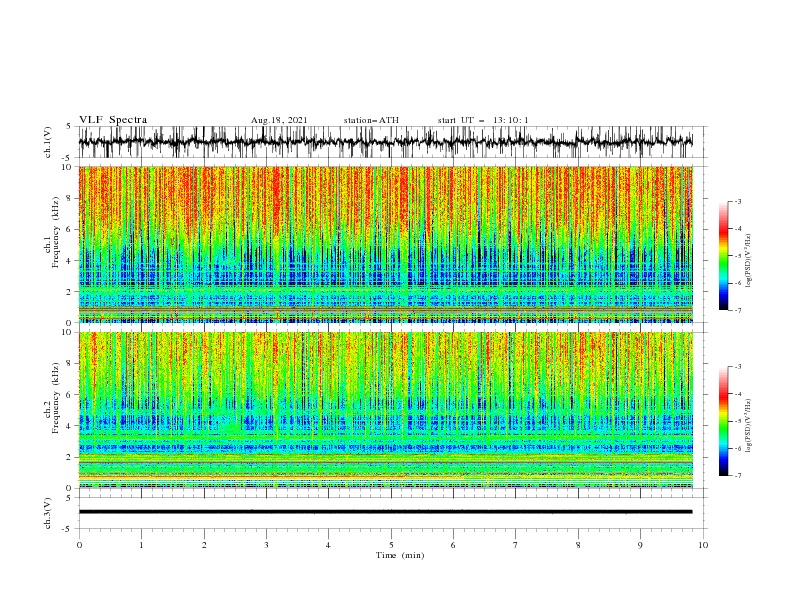This screenshot has width=792, height=612.
Task: Click the ch.1 spectrogram color scale bar
Action: pos(723,256)
